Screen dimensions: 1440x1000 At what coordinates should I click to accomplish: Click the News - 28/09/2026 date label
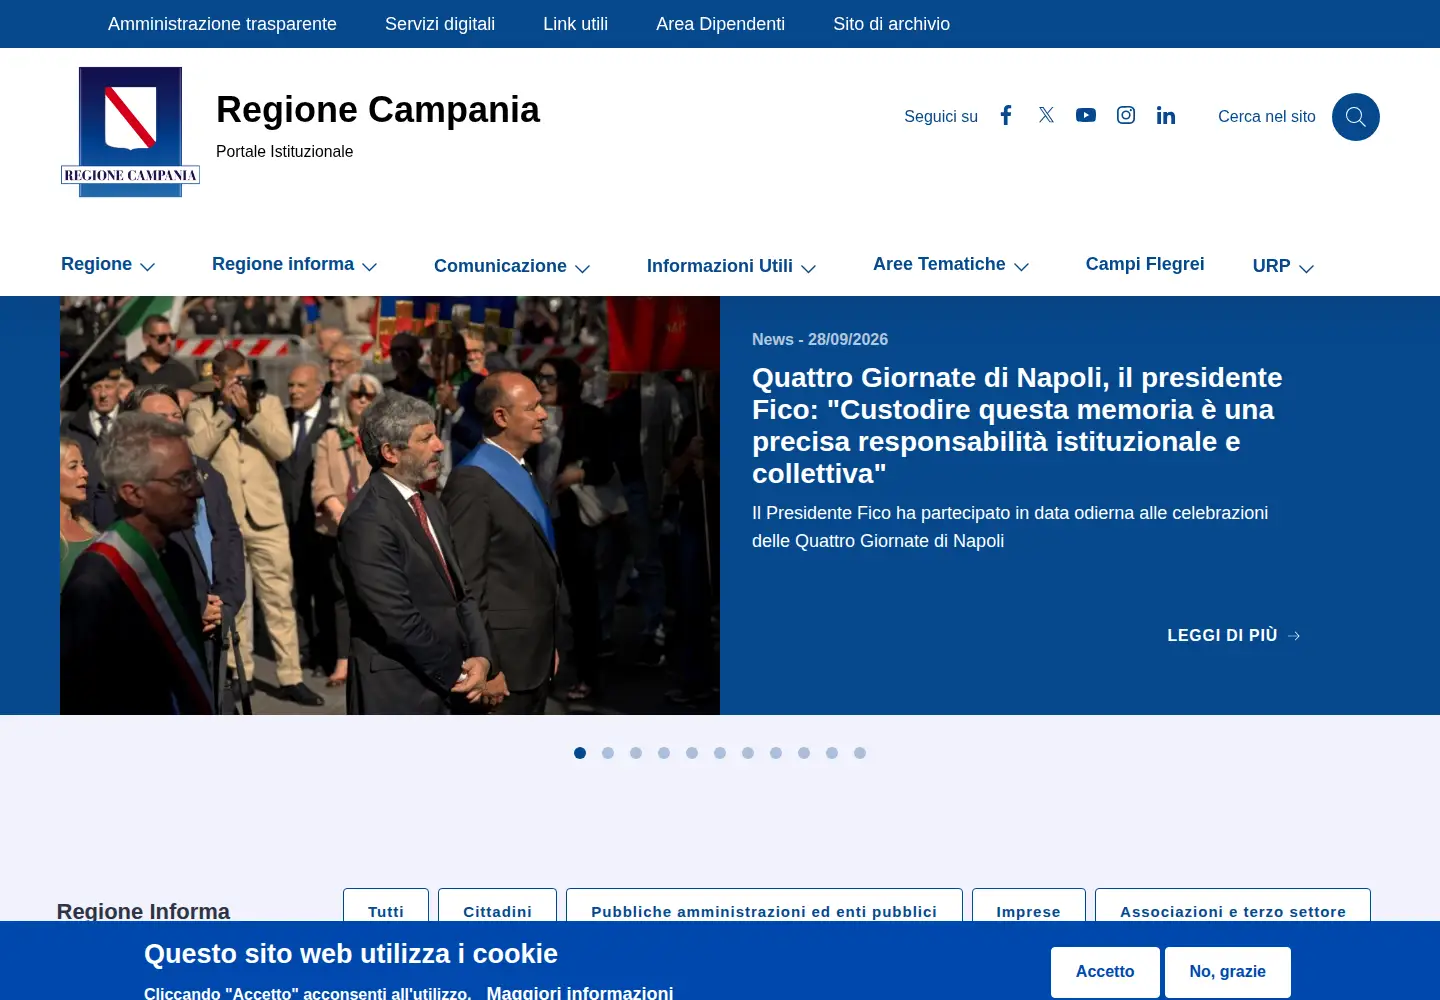pyautogui.click(x=820, y=339)
